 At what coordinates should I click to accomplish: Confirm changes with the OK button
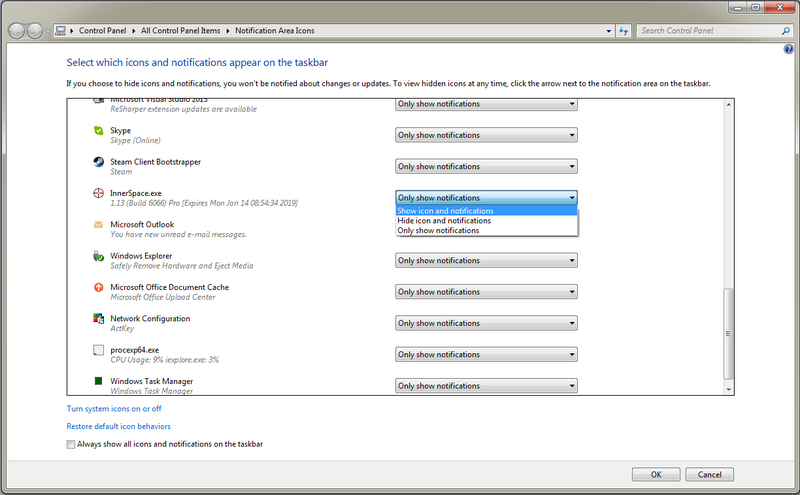[656, 475]
